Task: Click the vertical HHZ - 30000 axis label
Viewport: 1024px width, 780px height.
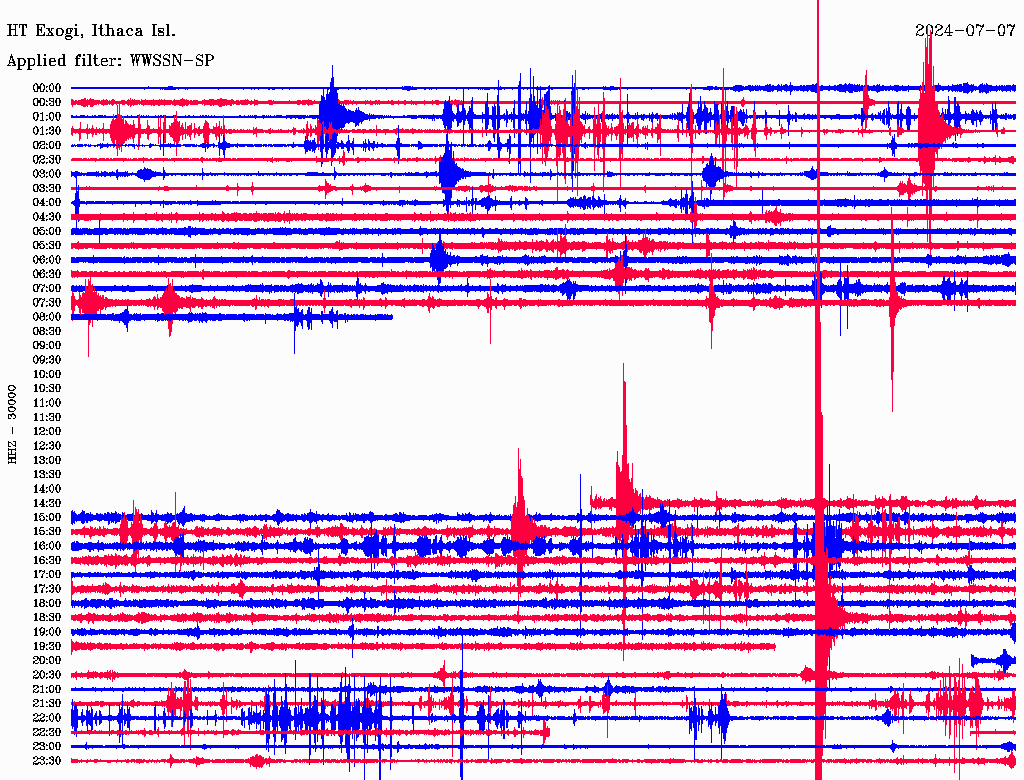Action: pos(12,424)
